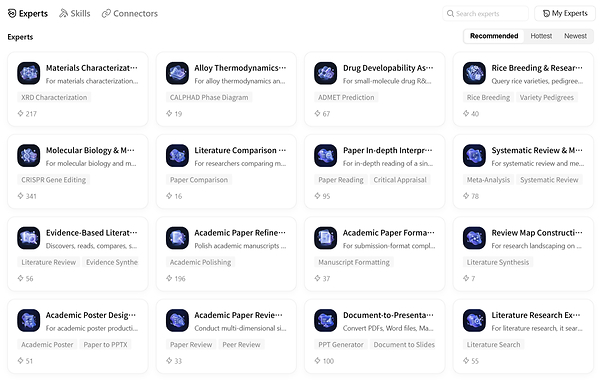Click the PPT Generator tag

tap(341, 344)
